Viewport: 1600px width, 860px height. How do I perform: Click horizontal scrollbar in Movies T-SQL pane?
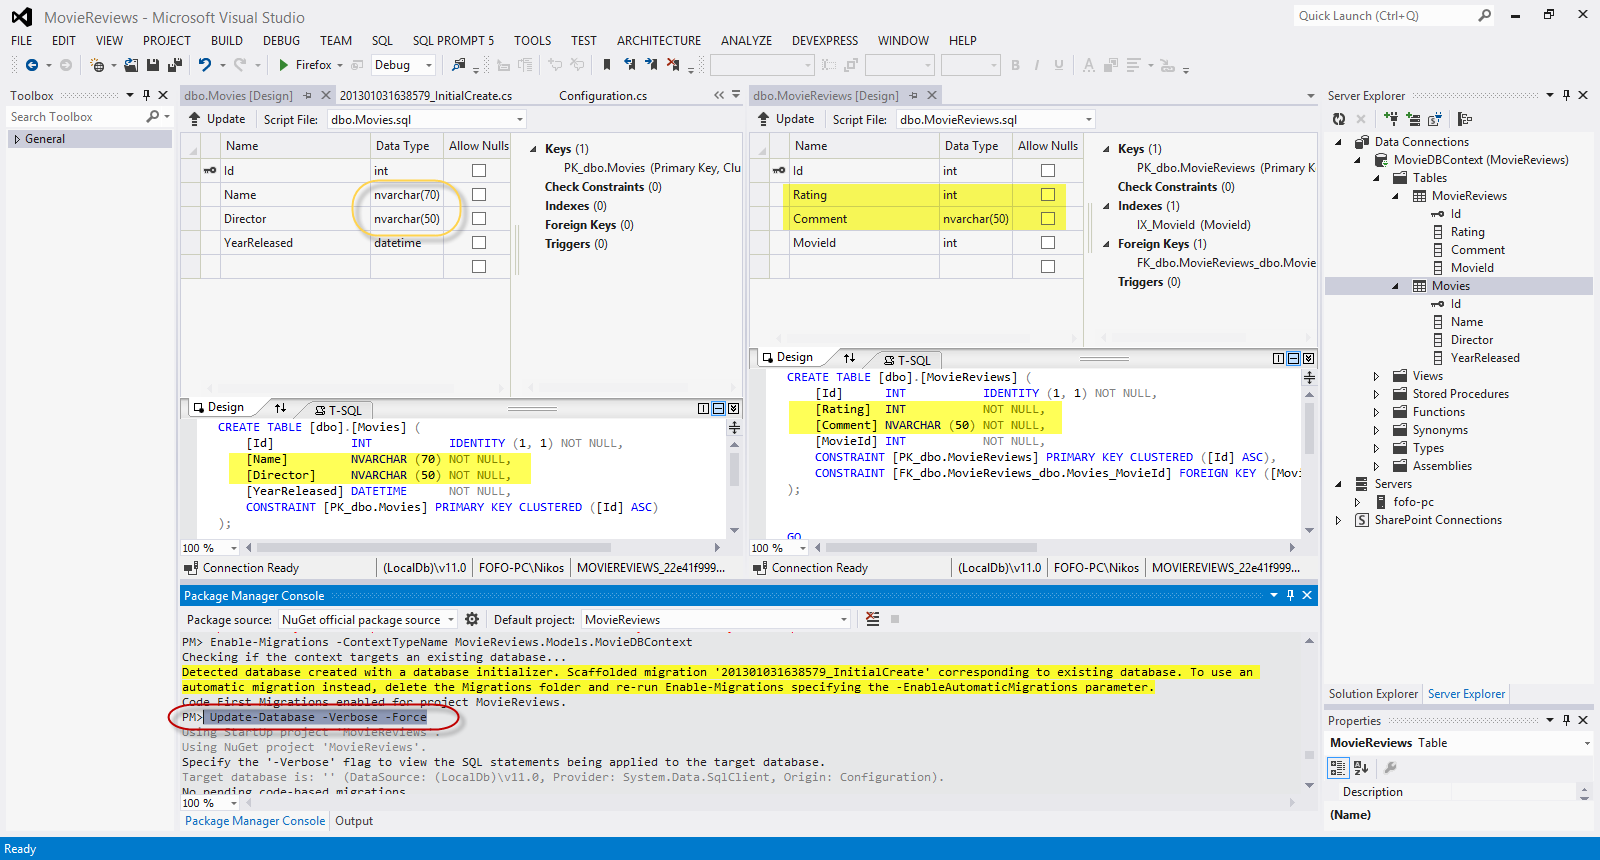coord(435,548)
